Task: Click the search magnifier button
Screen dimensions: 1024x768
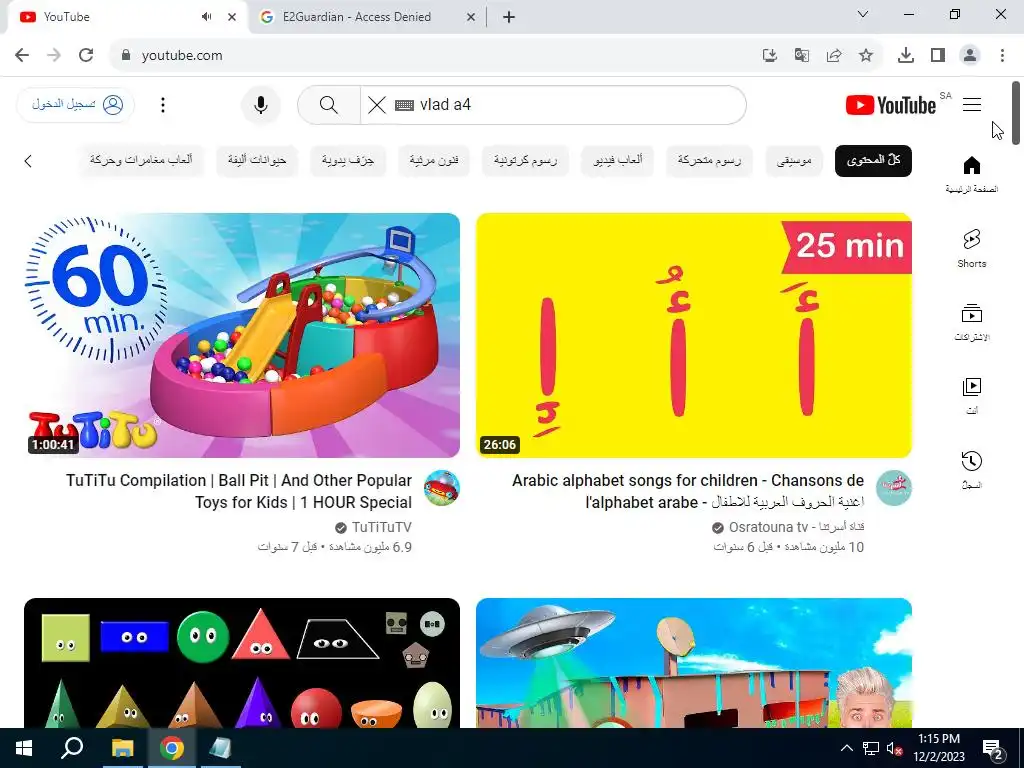Action: [x=329, y=104]
